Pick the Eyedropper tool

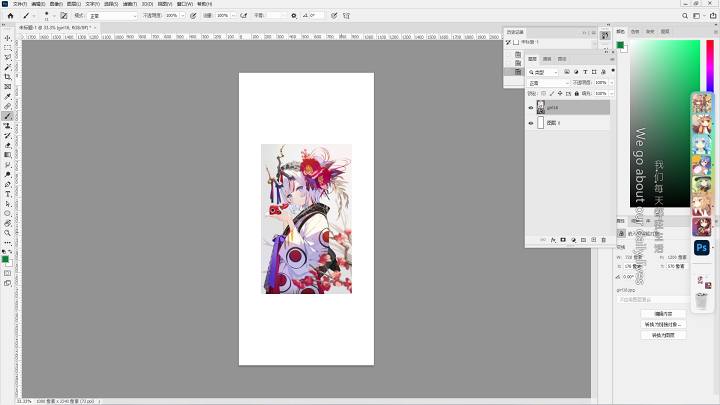click(x=7, y=96)
